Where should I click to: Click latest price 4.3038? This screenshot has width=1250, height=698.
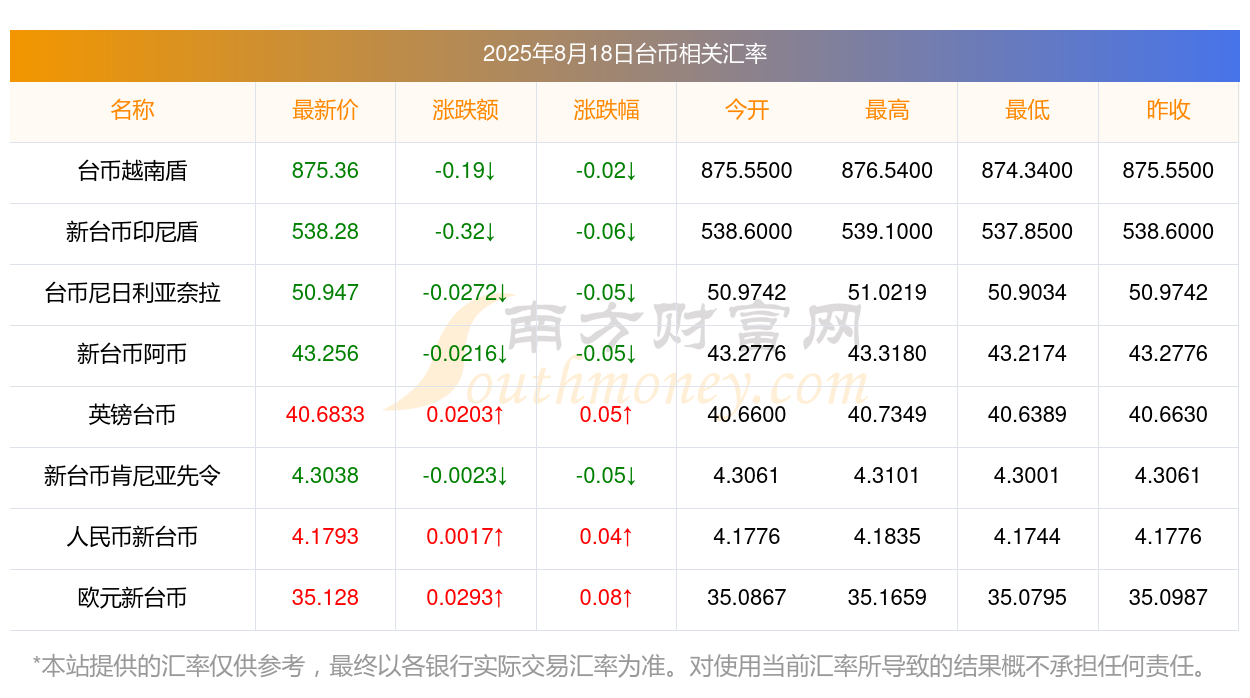coord(325,476)
